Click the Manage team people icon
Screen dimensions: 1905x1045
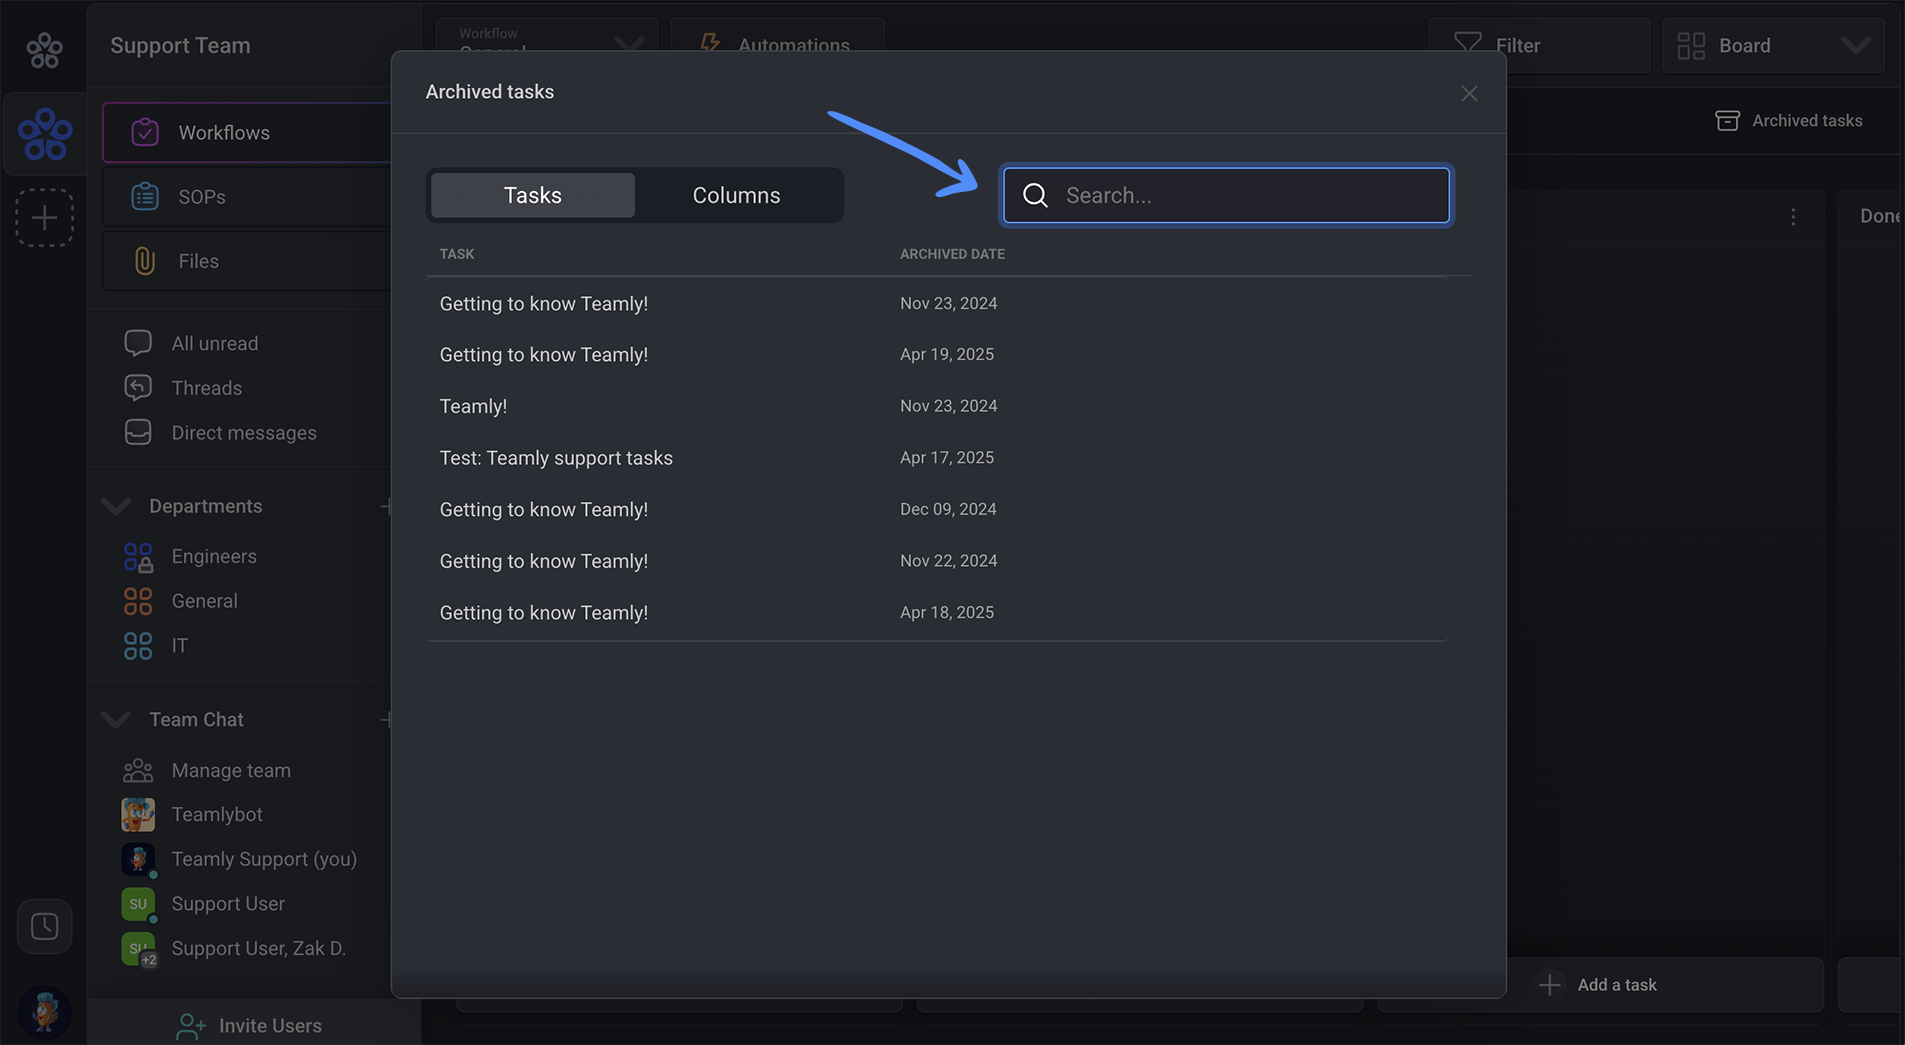tap(138, 770)
